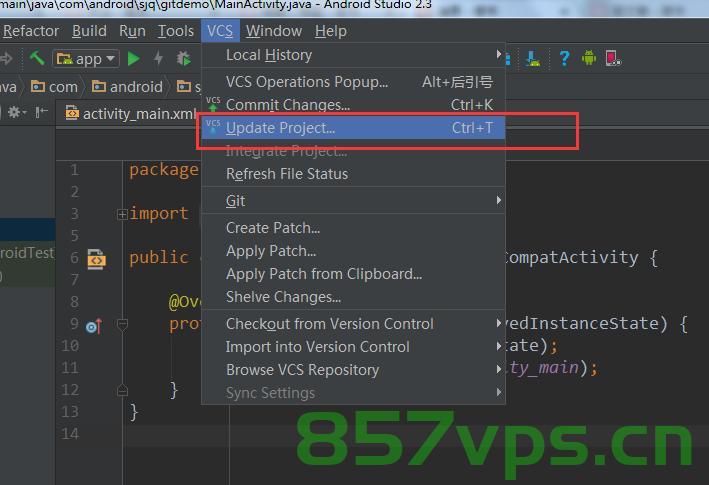Expand the folded import statements
709x485 pixels.
[x=122, y=214]
